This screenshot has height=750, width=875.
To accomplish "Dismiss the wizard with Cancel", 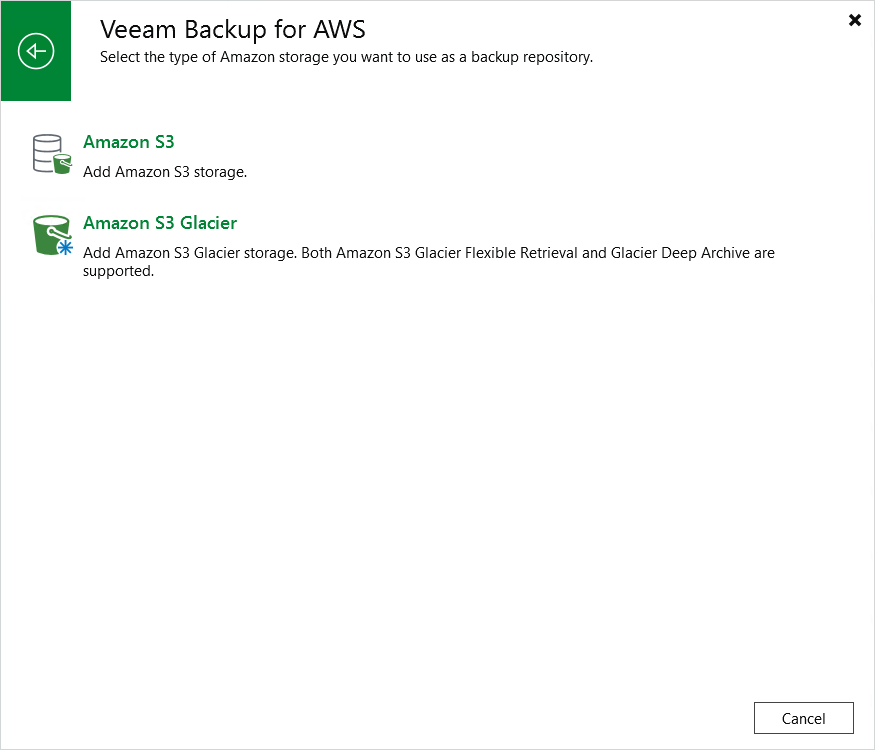I will [x=803, y=718].
